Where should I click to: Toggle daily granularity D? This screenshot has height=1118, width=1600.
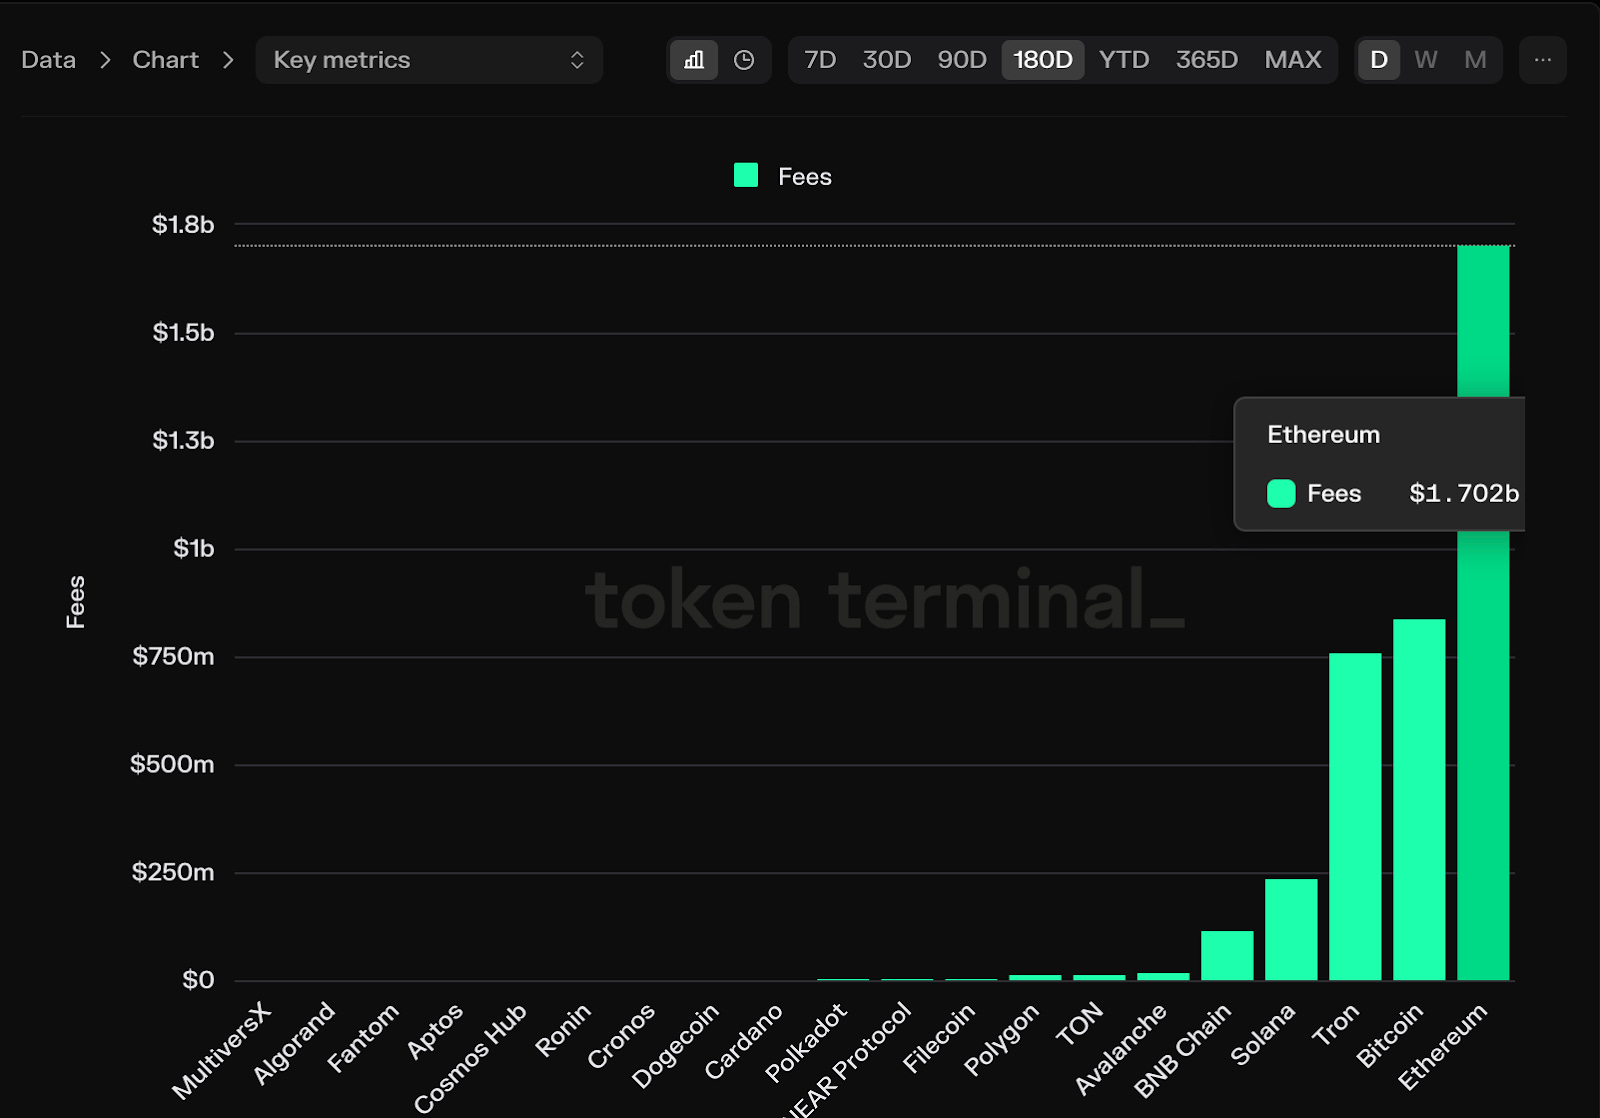point(1379,60)
